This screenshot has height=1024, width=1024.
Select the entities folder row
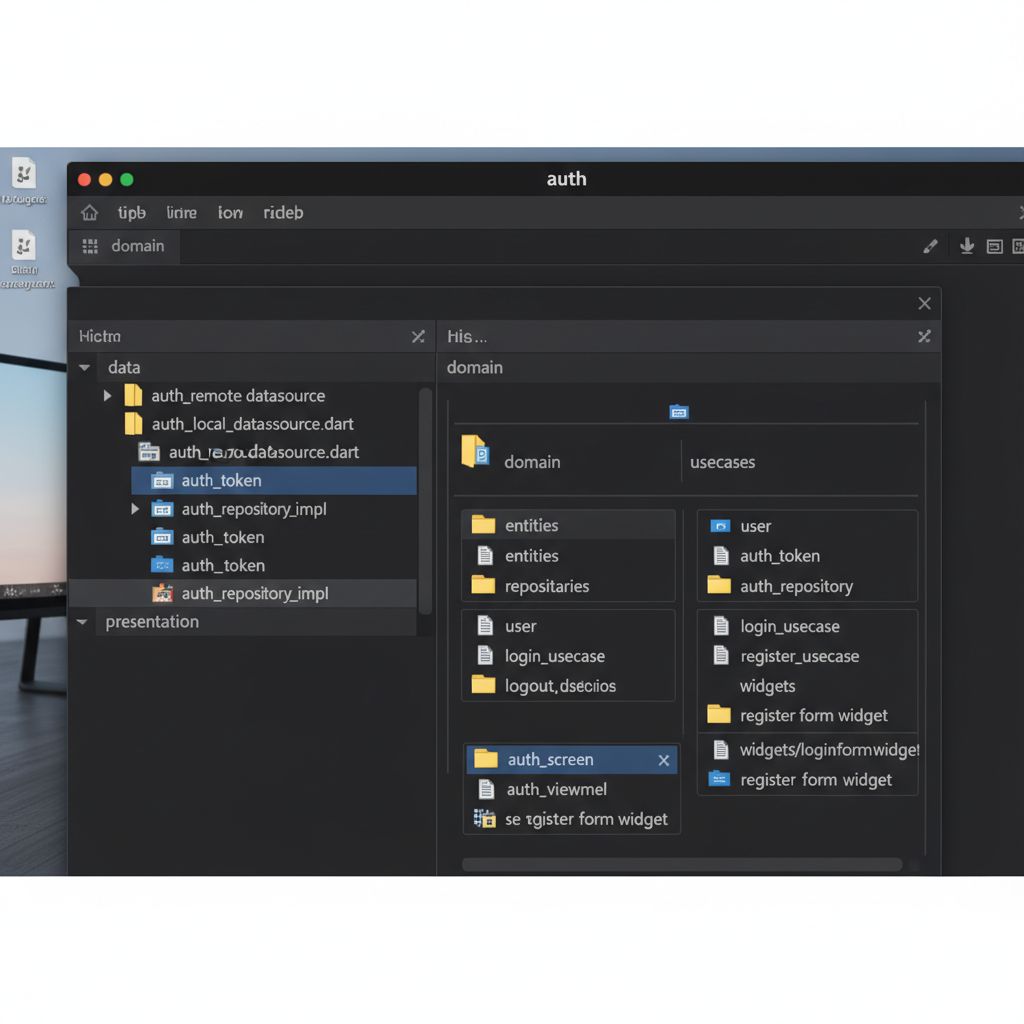coord(569,526)
